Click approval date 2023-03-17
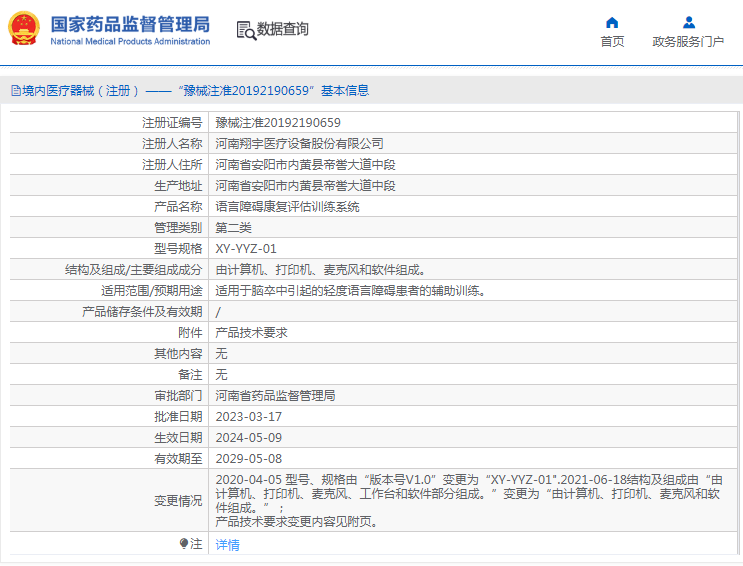Viewport: 743px width, 566px height. tap(249, 417)
